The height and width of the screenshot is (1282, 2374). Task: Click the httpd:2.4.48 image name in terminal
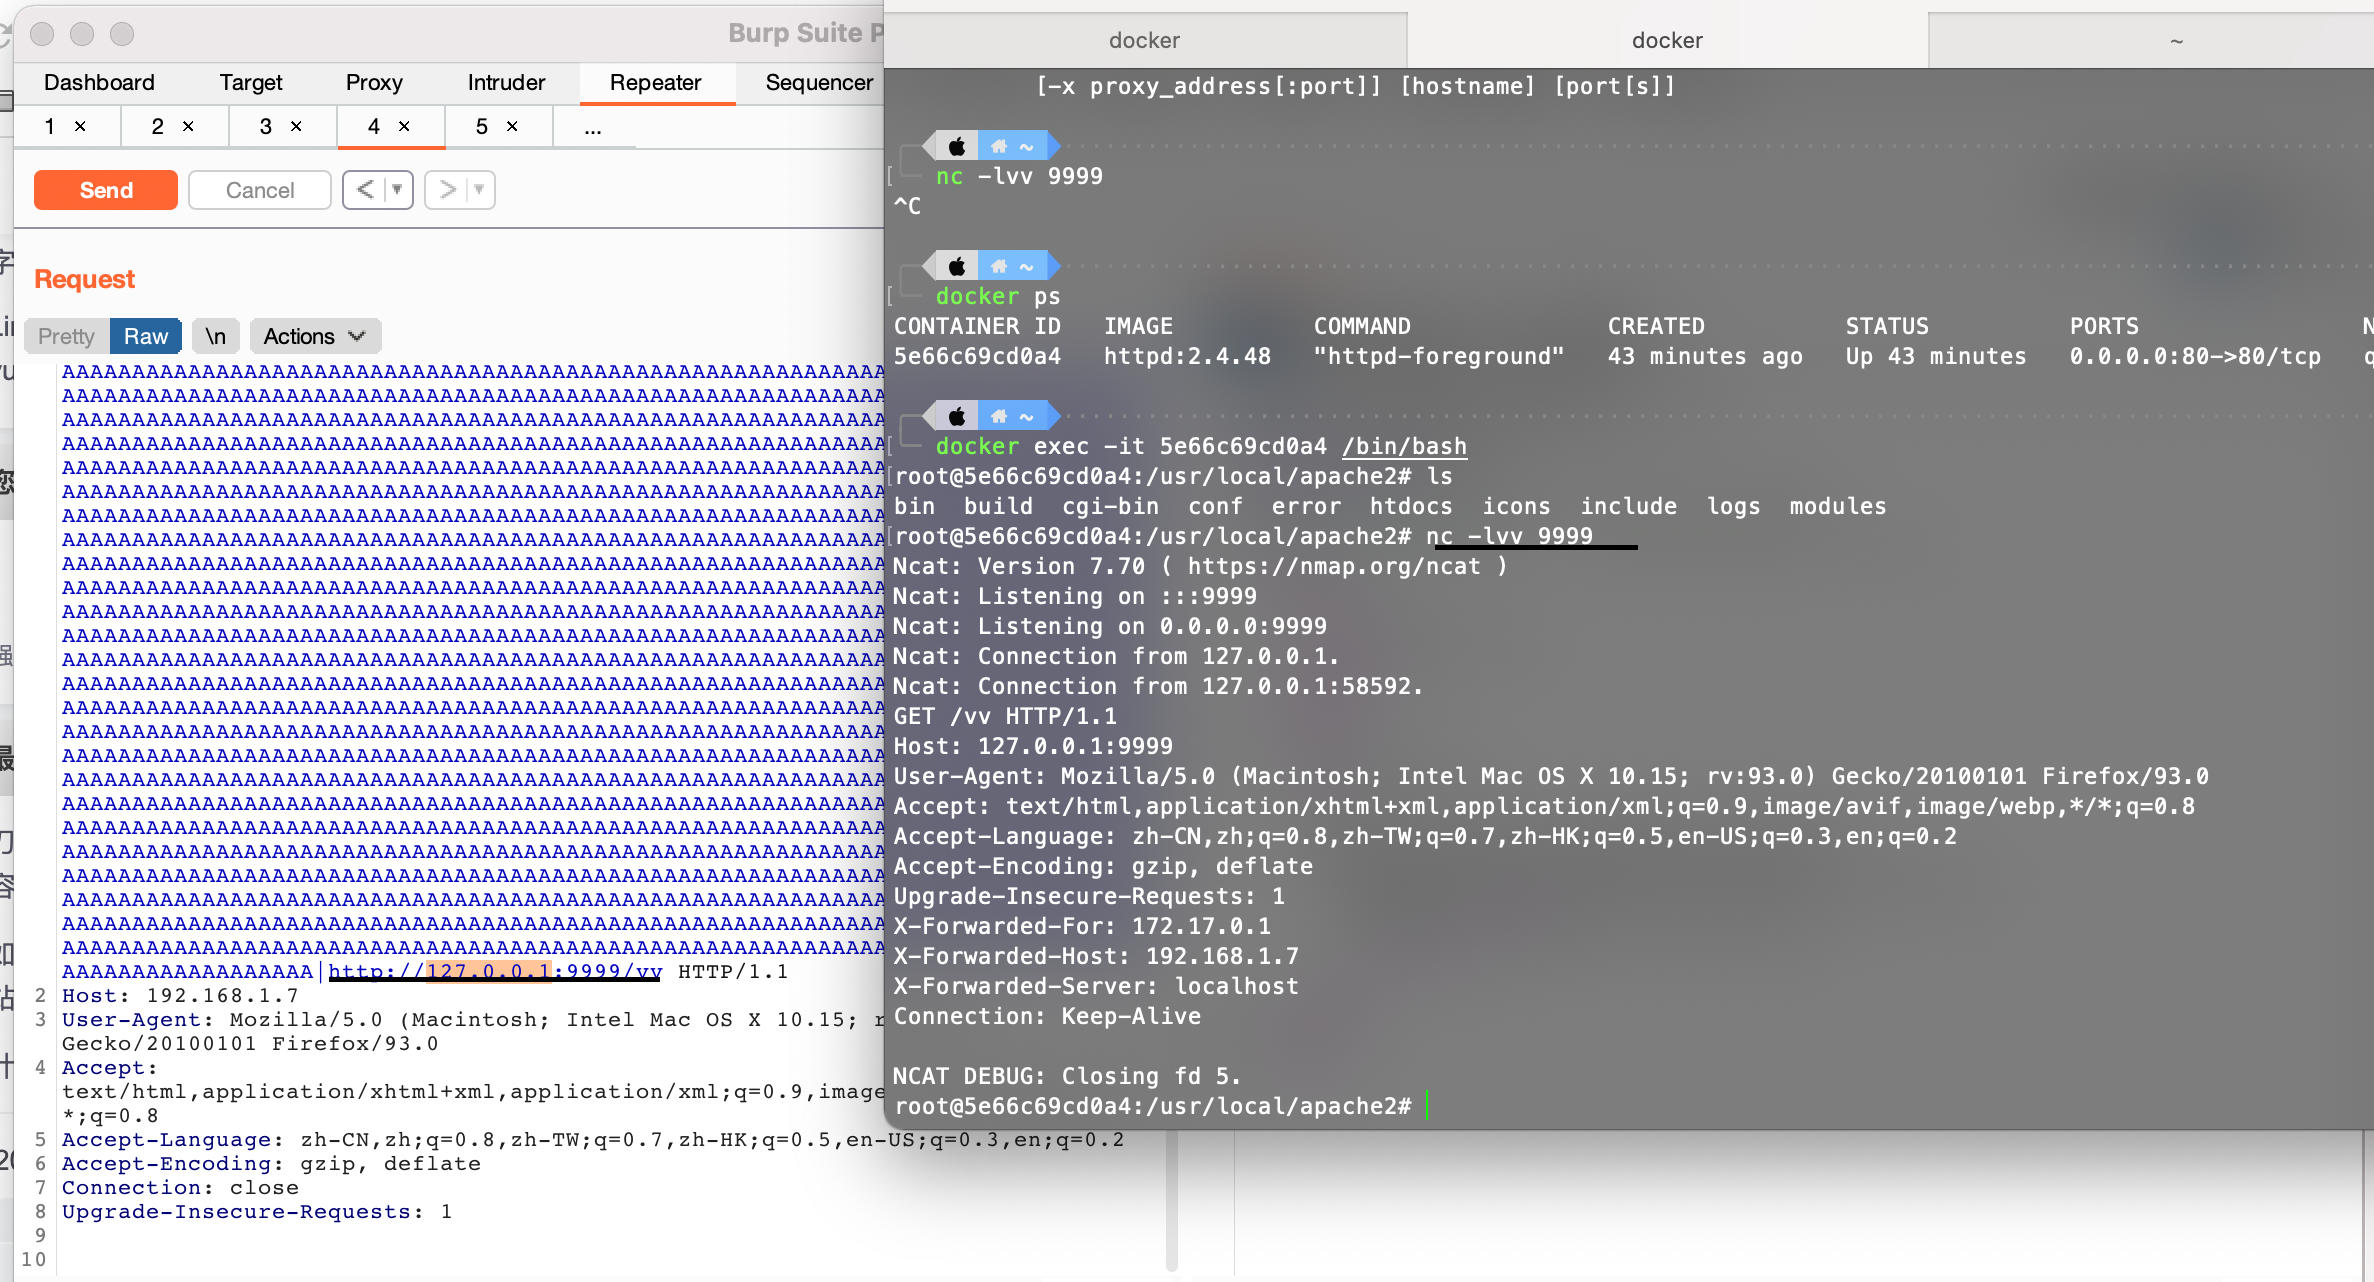point(1187,357)
